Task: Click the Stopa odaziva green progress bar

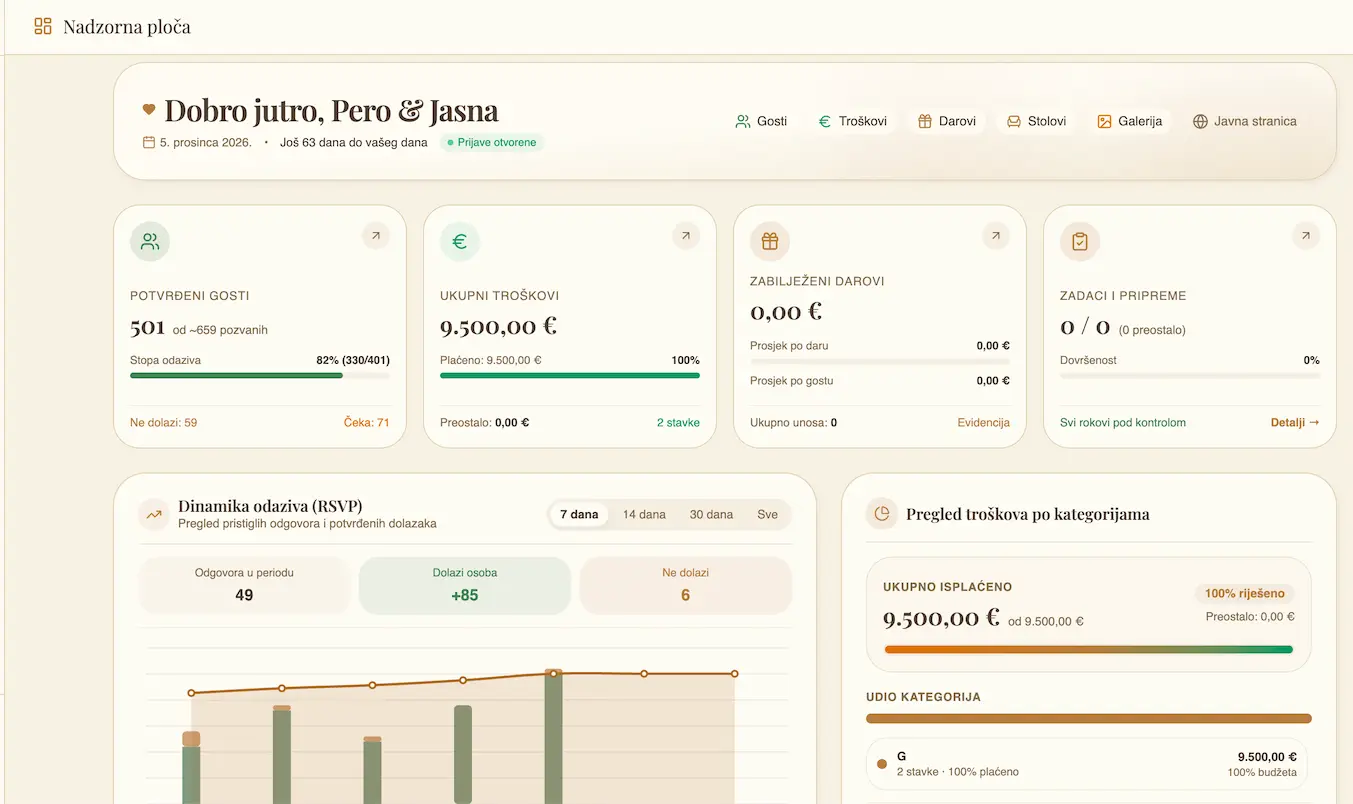Action: 260,376
